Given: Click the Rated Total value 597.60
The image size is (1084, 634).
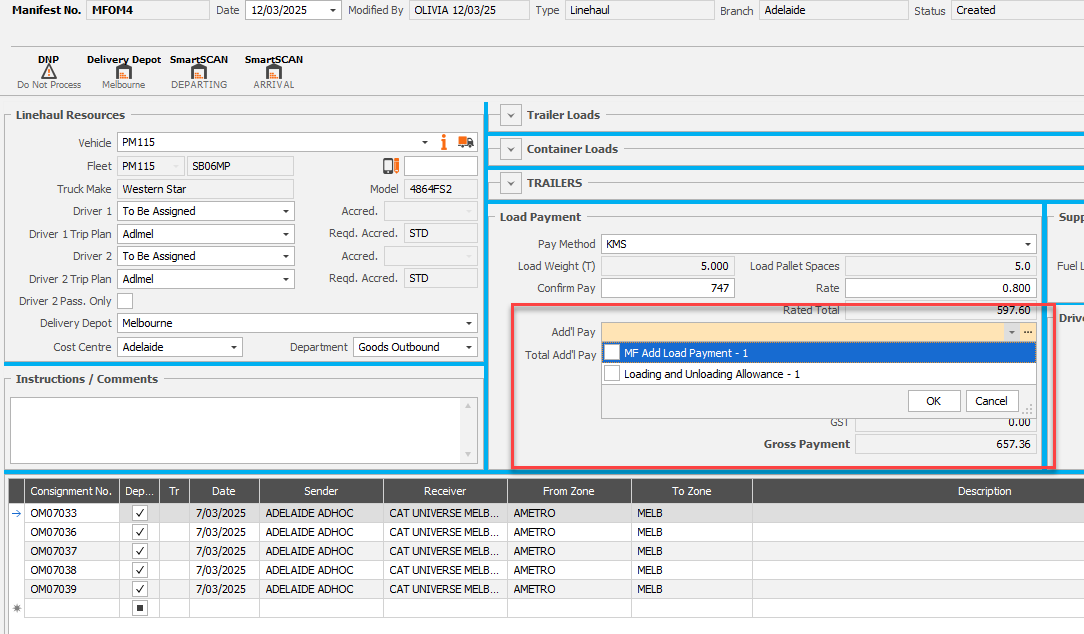Looking at the screenshot, I should point(941,311).
